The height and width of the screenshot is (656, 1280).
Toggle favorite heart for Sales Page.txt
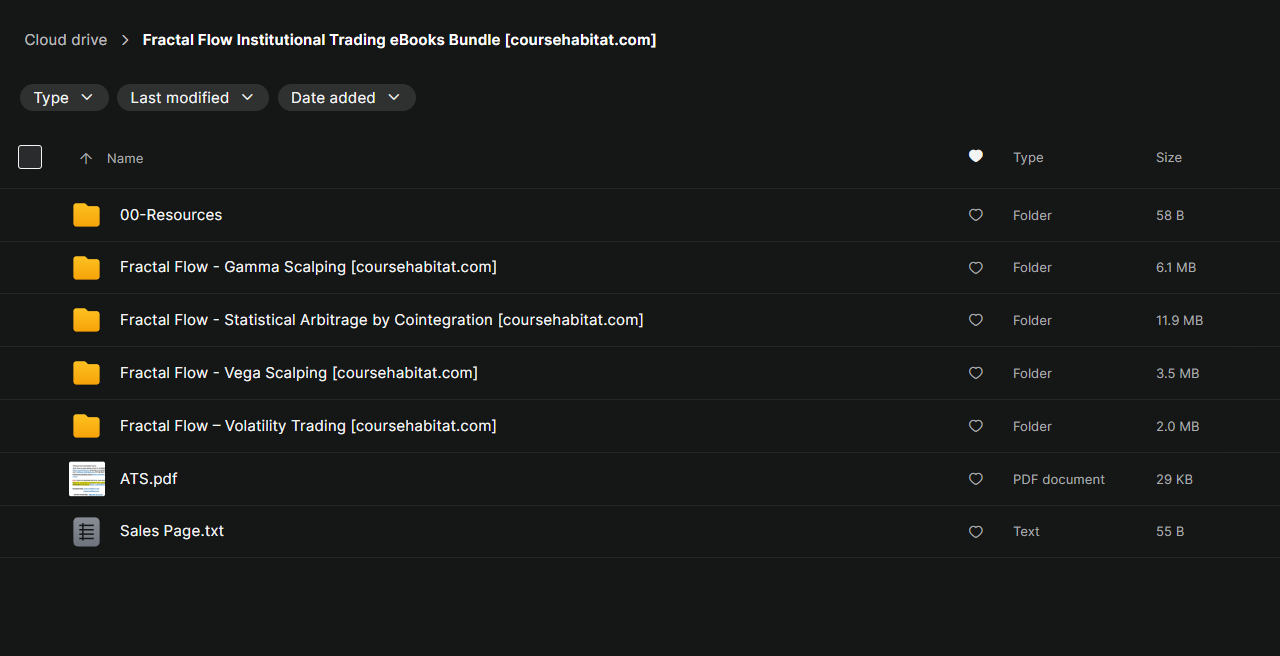976,532
